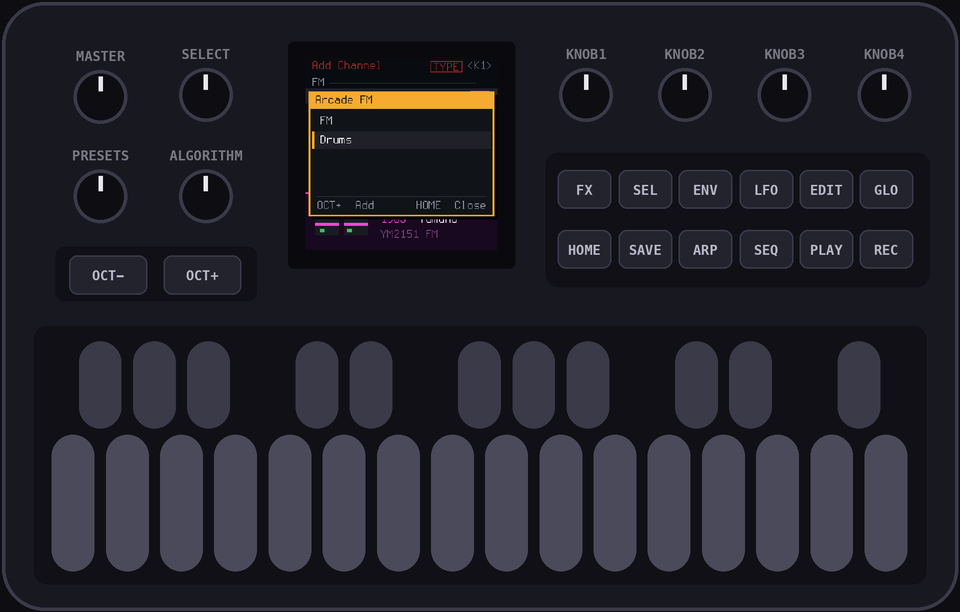This screenshot has width=960, height=612.
Task: Open the FX page button
Action: [584, 190]
